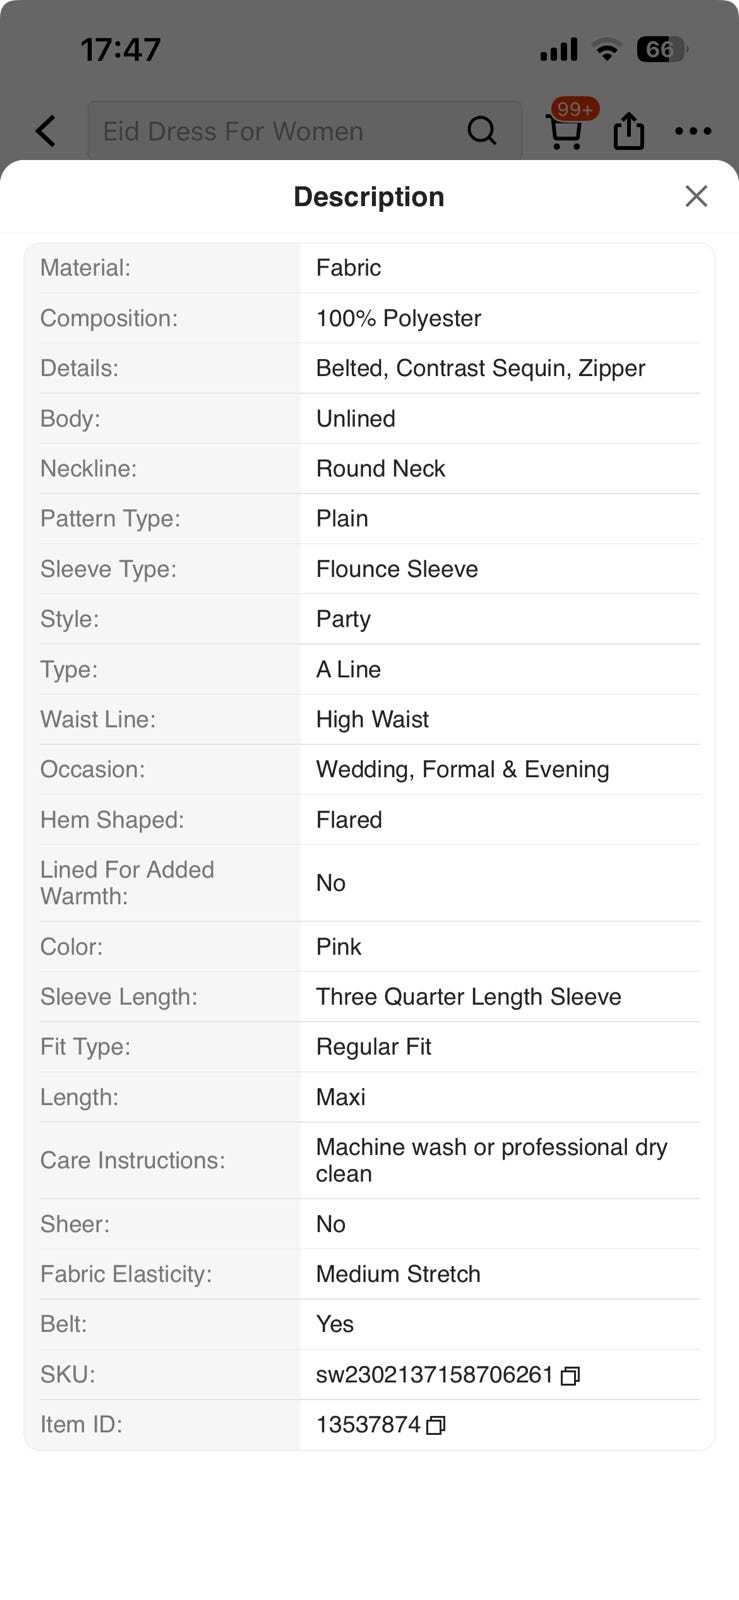Copy the SKU number
Screen dimensions: 739x1600
570,1376
